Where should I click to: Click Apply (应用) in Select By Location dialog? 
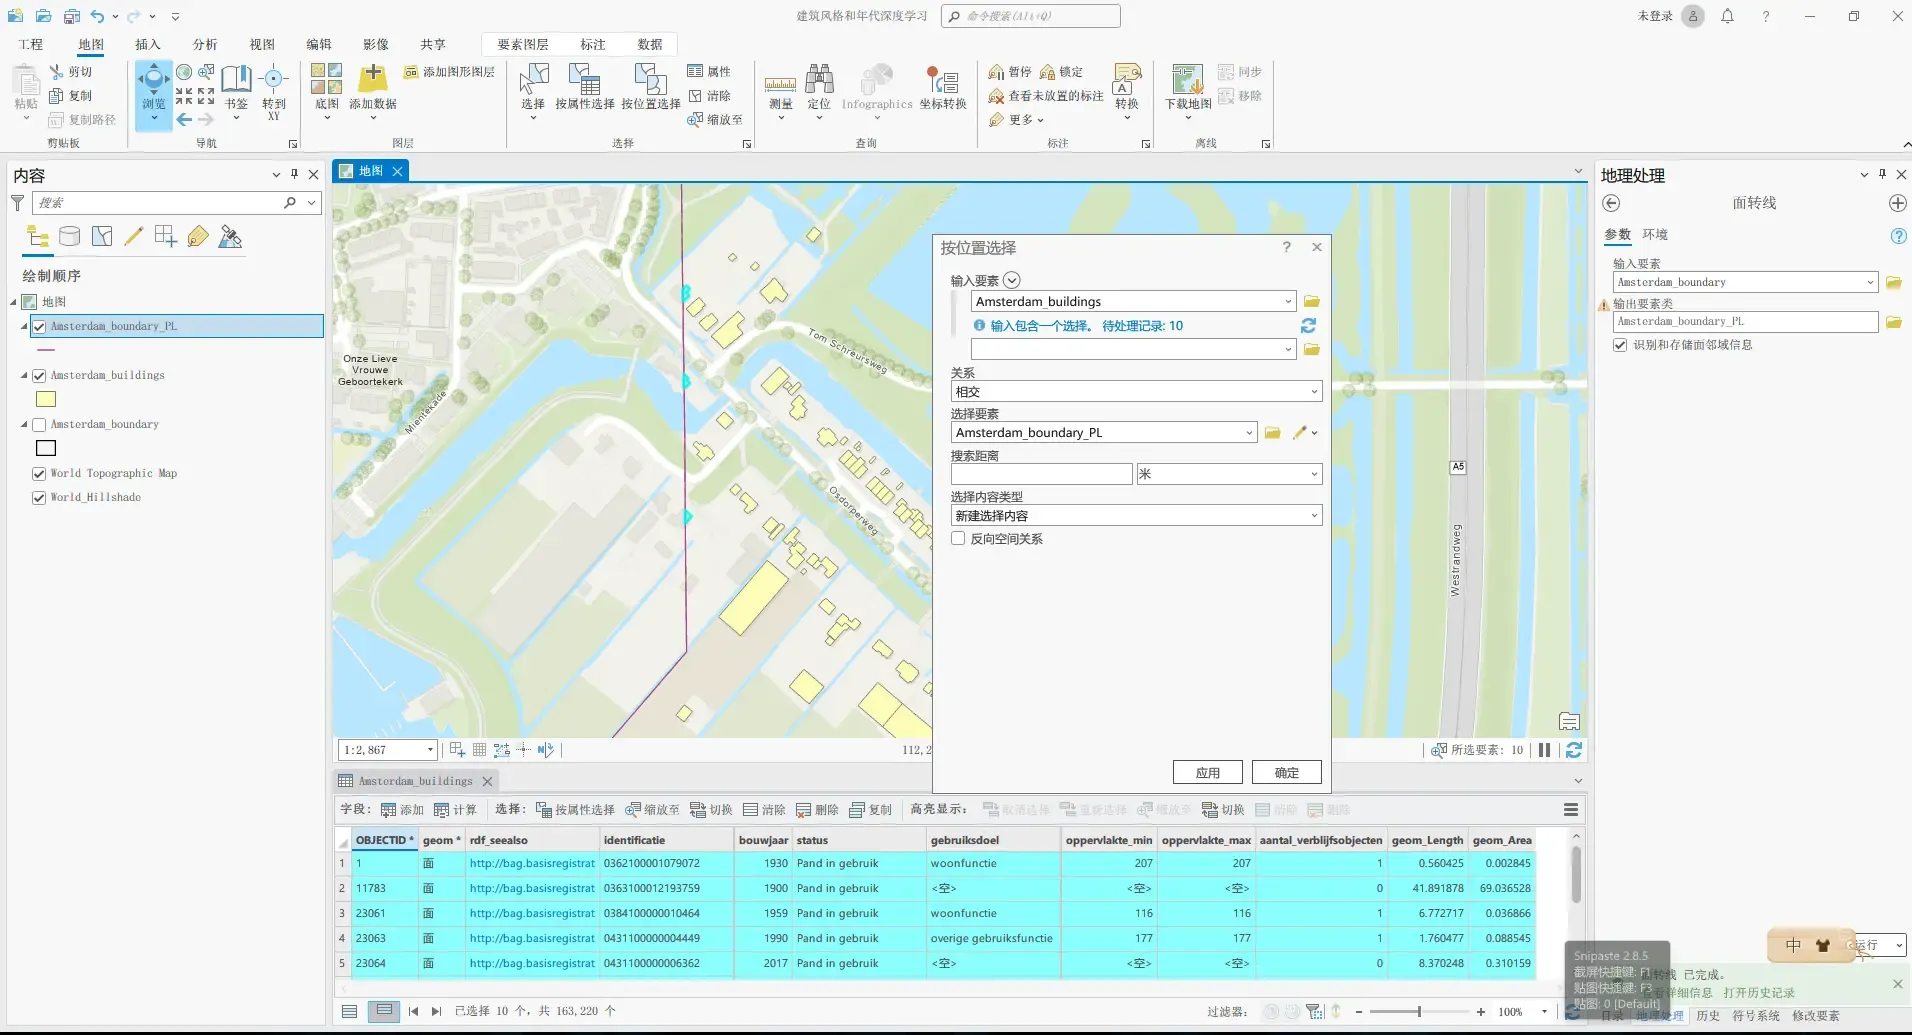(x=1208, y=773)
